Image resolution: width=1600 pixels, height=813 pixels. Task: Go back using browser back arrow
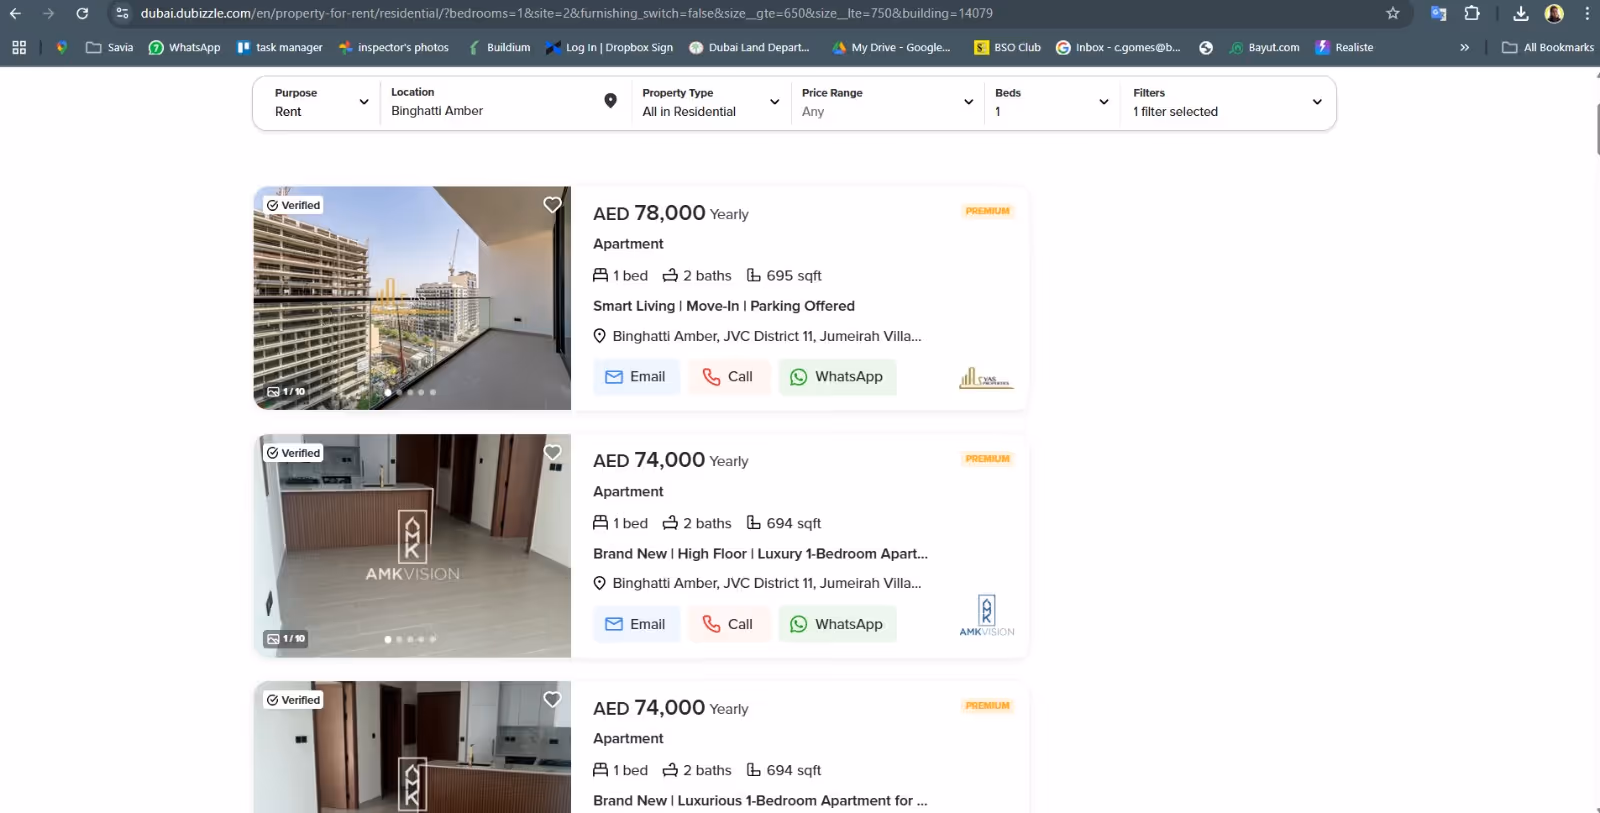15,13
